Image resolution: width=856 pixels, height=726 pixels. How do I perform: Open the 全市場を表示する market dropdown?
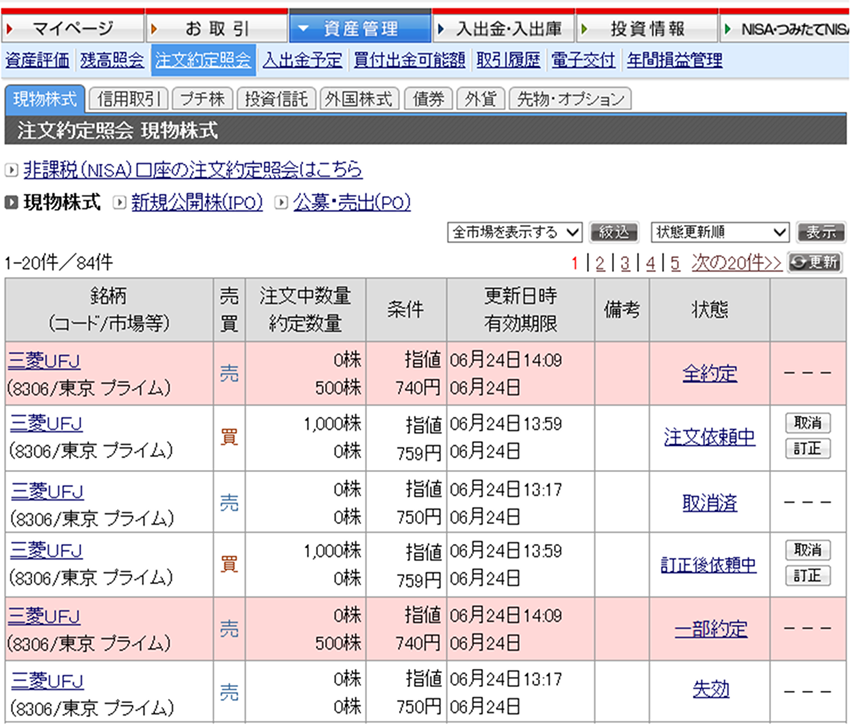pos(515,232)
